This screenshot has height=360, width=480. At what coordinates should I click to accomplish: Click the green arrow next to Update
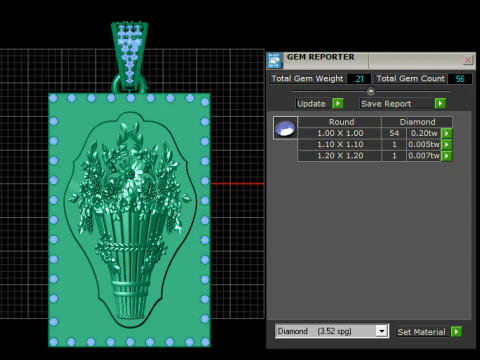pyautogui.click(x=338, y=104)
